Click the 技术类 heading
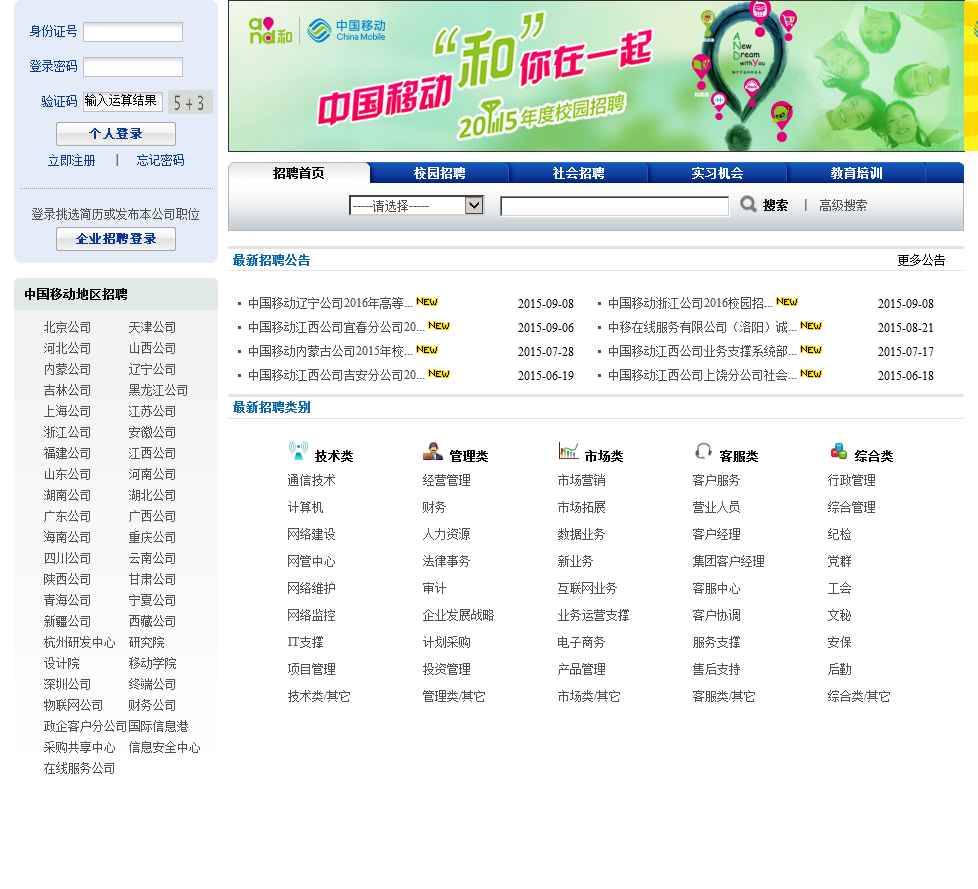Screen dimensions: 978x889 pyautogui.click(x=334, y=456)
